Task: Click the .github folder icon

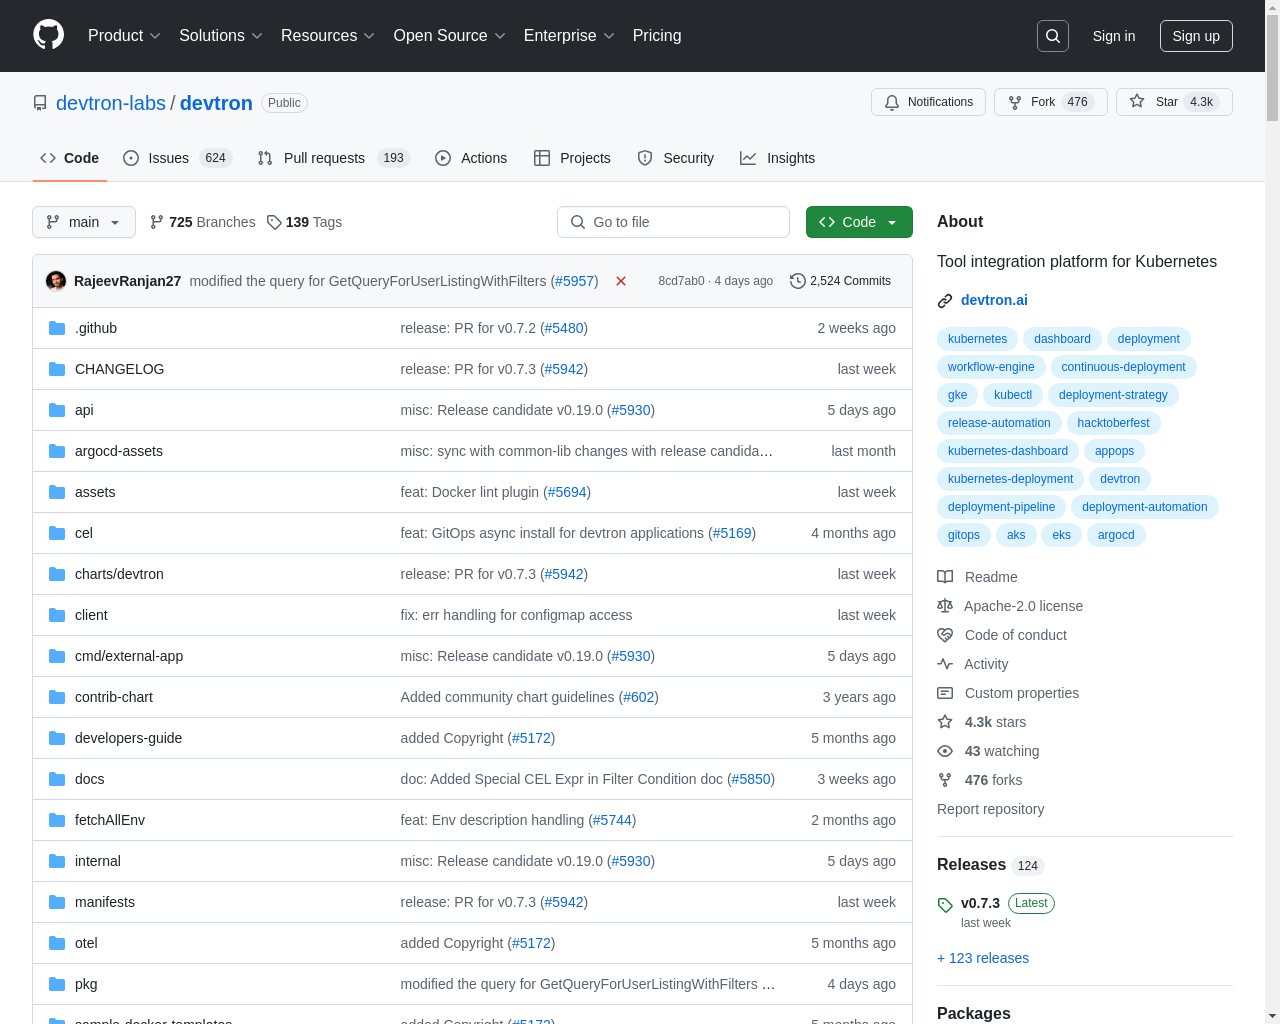Action: (x=57, y=328)
